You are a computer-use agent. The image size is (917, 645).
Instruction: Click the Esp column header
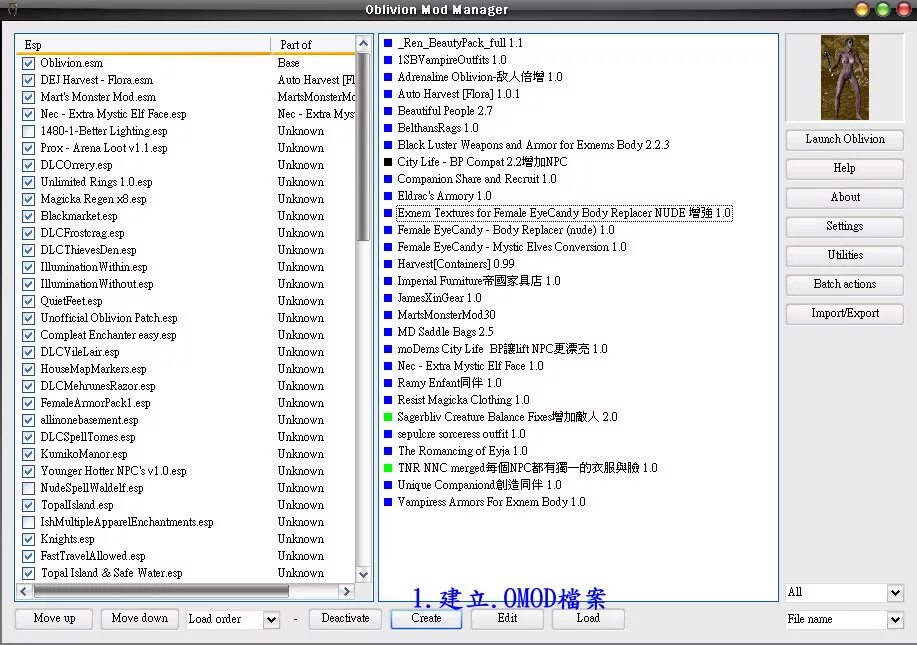[x=144, y=44]
